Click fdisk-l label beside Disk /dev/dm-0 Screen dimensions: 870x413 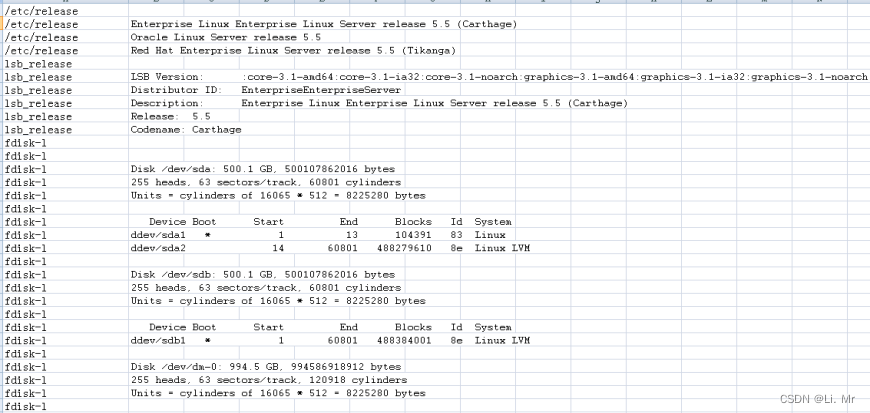tap(26, 366)
